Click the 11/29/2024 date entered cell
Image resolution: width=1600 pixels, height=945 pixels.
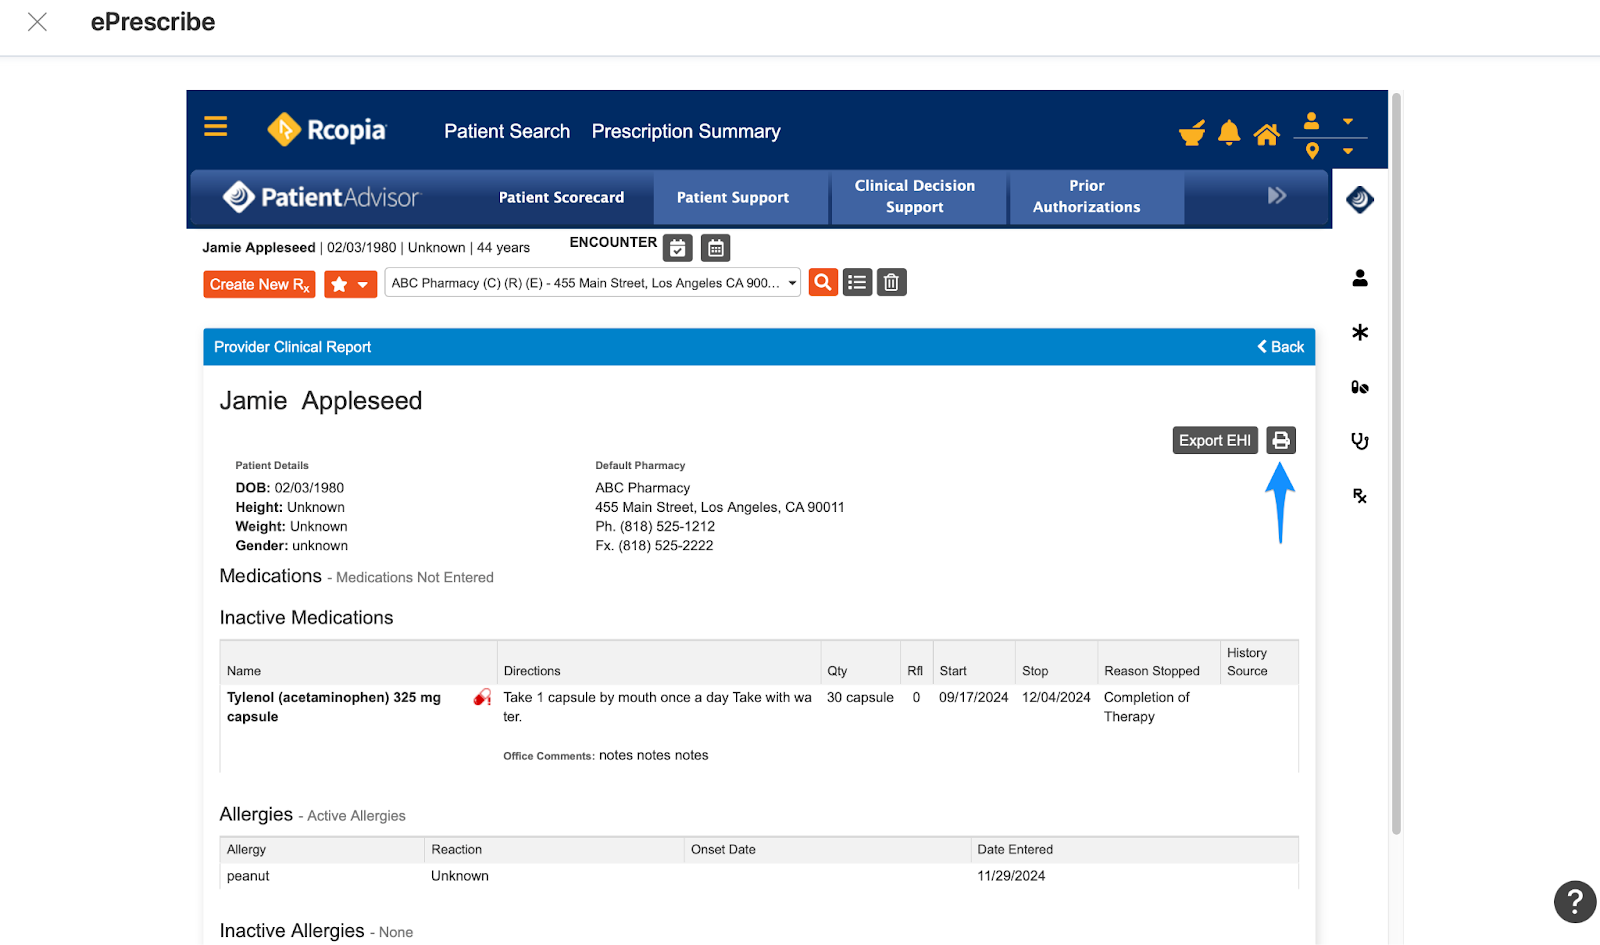click(x=1011, y=876)
